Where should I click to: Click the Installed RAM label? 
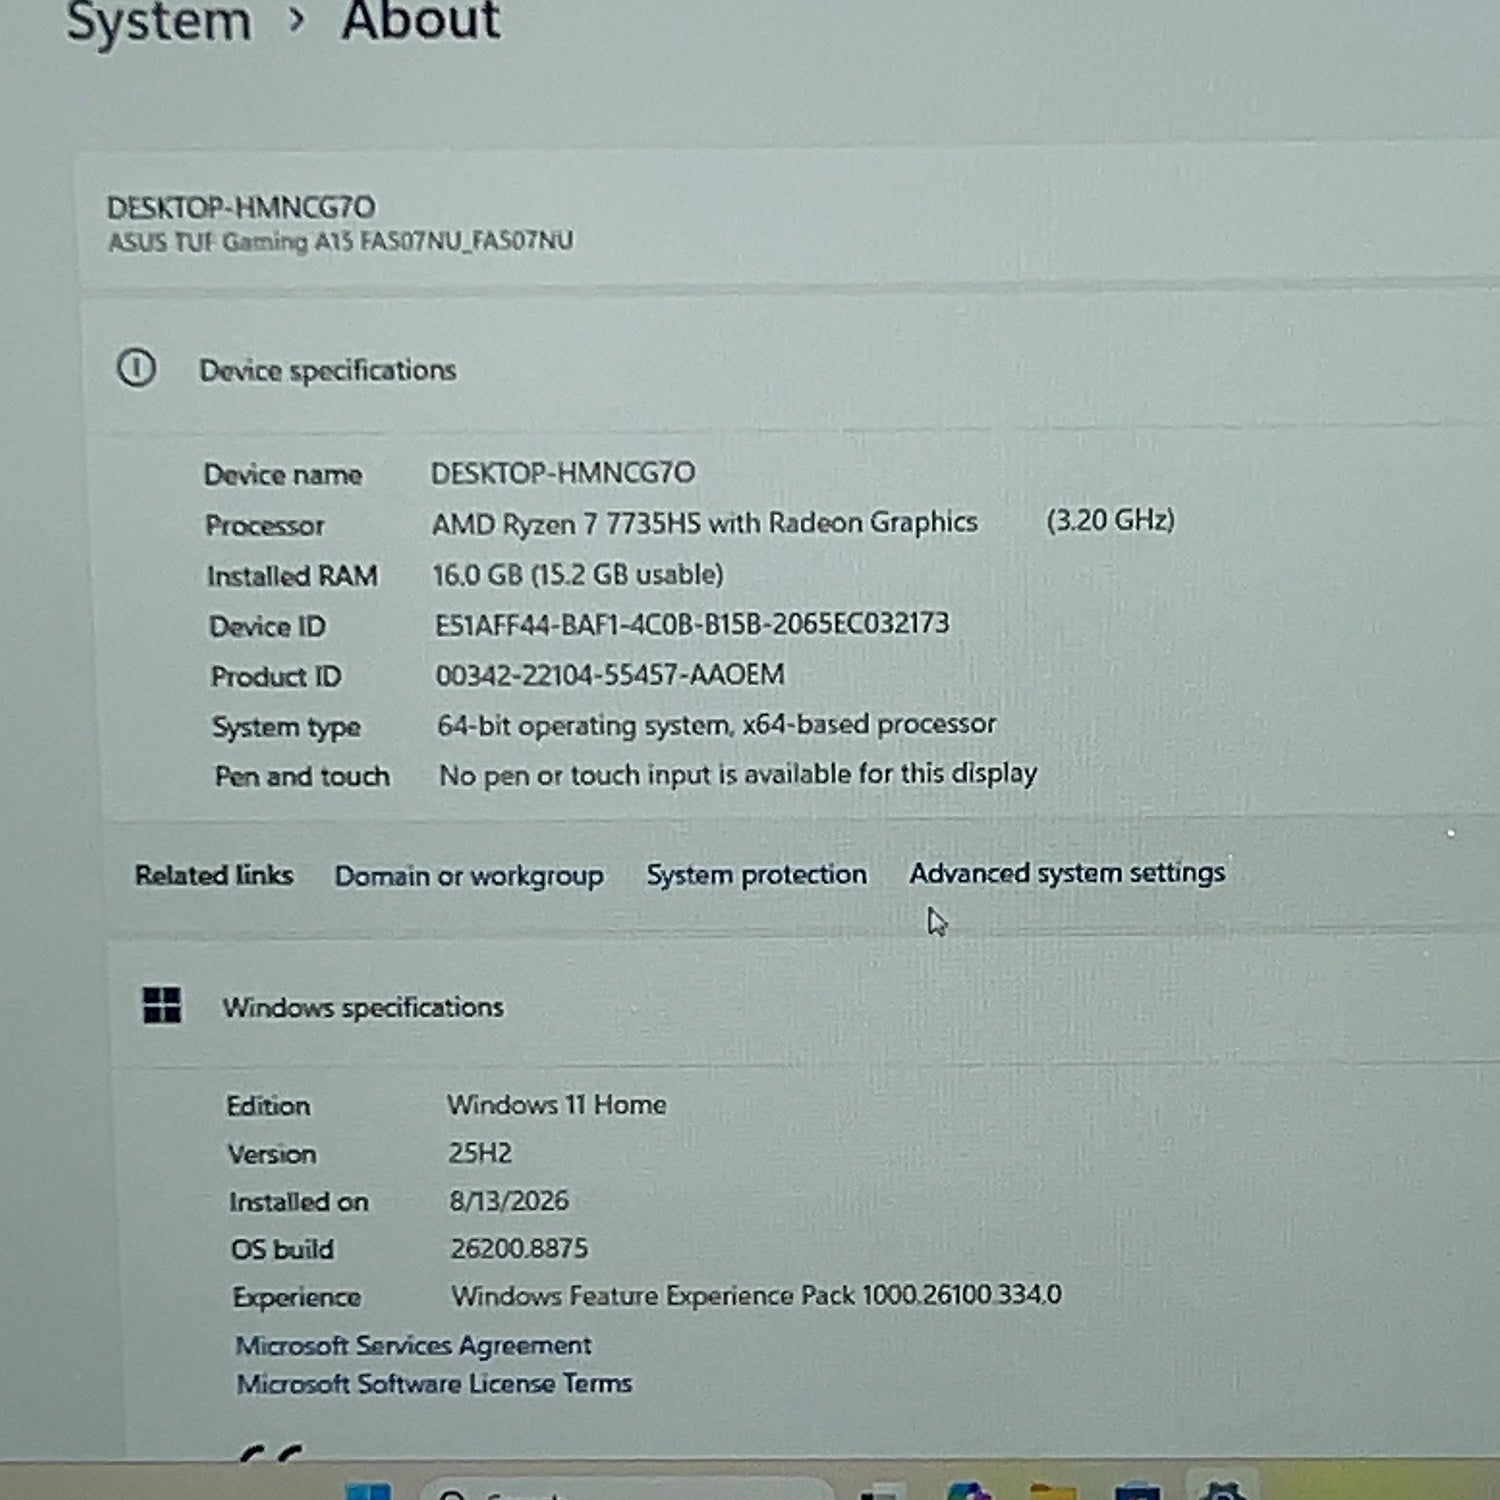coord(292,576)
